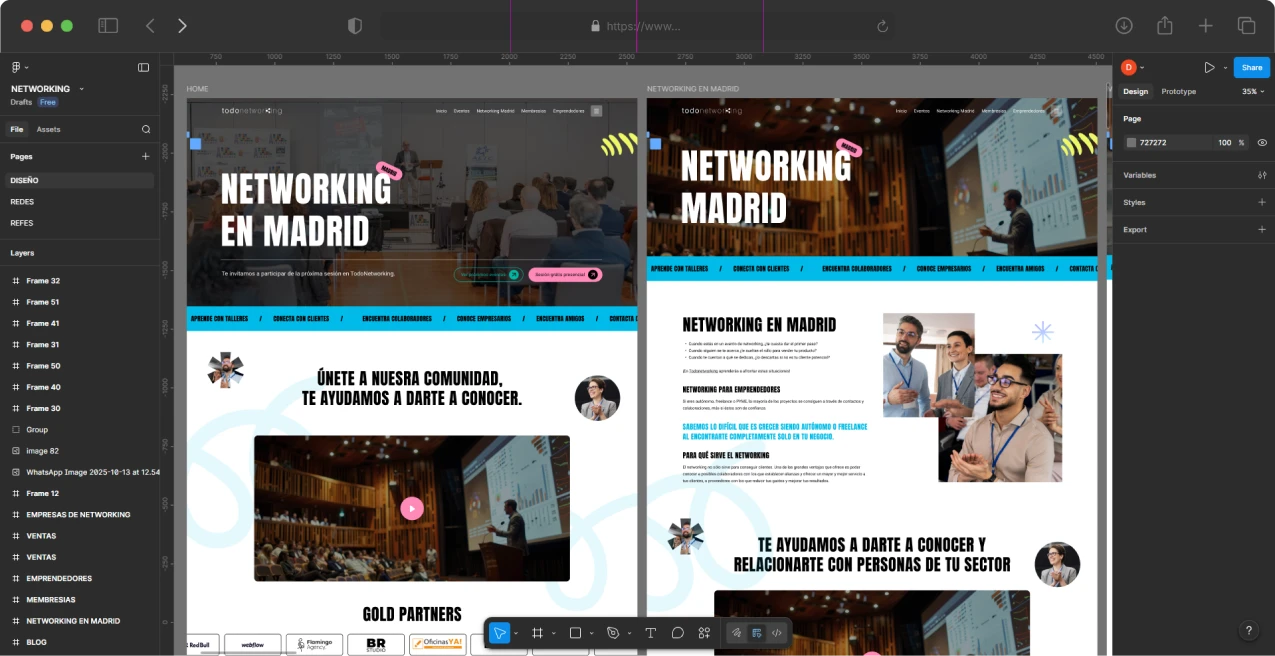
Task: Expand the shape tool options chevron
Action: coord(590,632)
